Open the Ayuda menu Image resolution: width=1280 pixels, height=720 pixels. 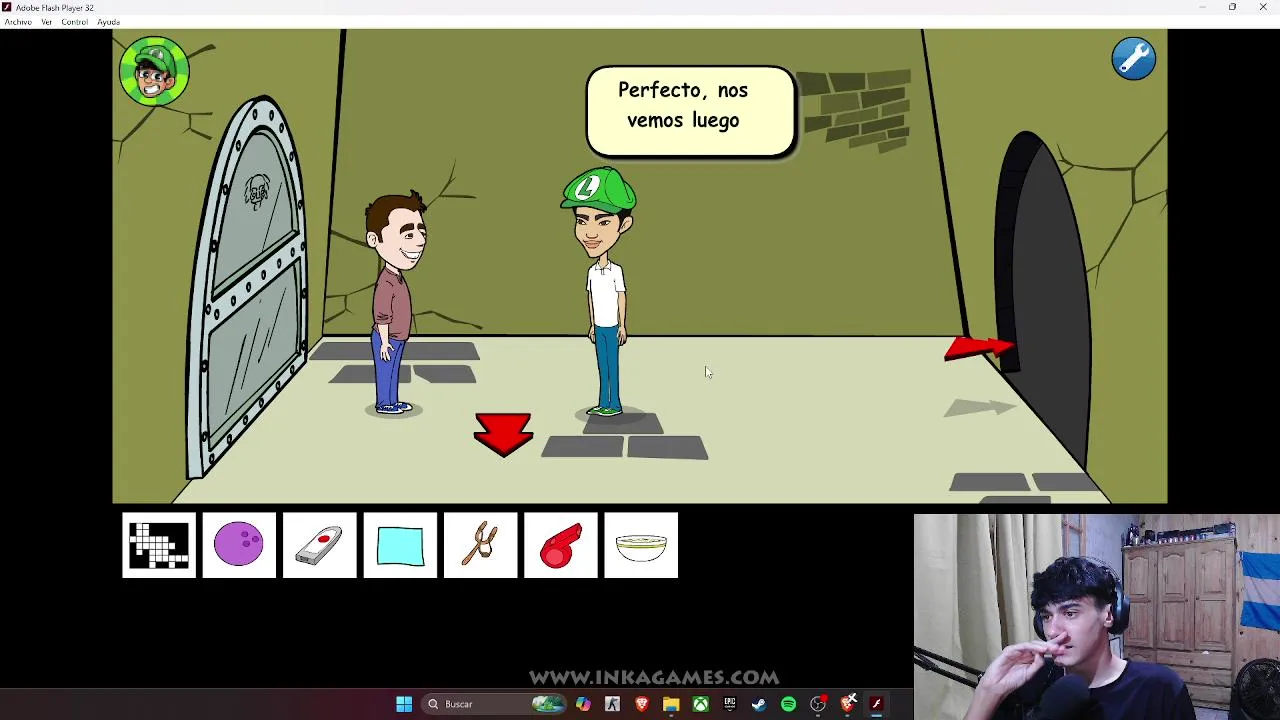point(108,22)
